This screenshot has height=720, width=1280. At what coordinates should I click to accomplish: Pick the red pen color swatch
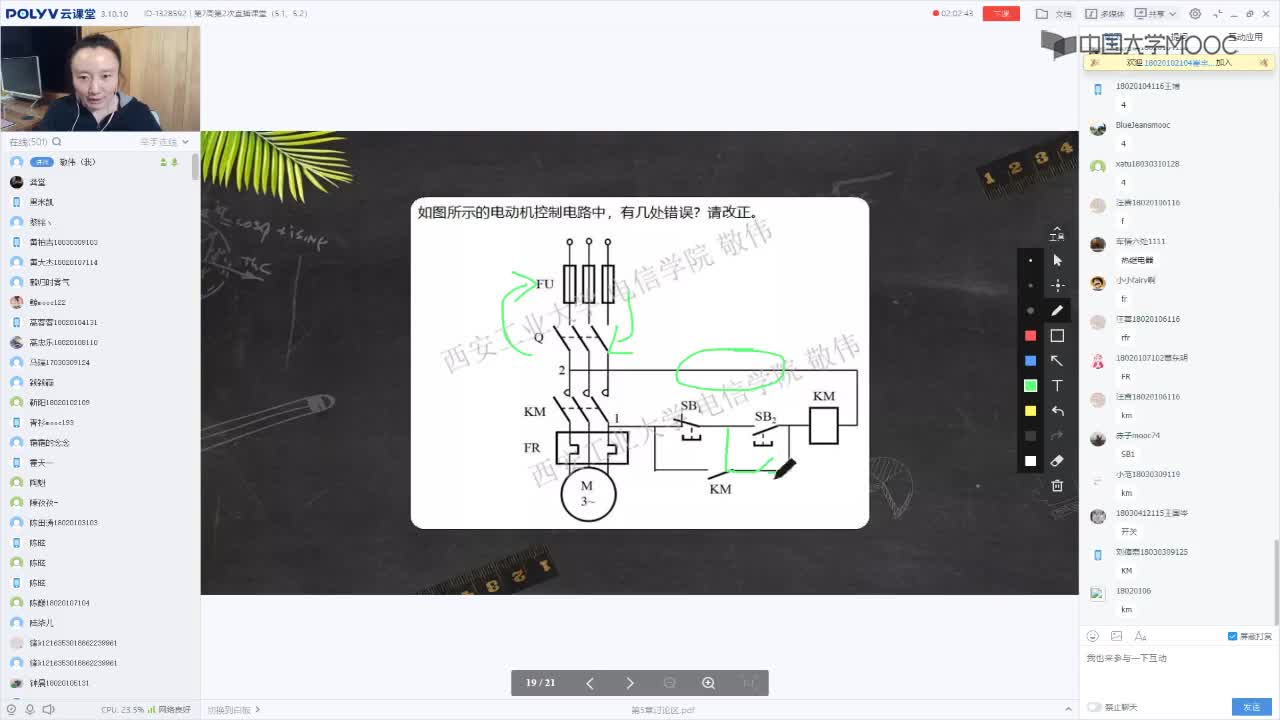[x=1031, y=335]
